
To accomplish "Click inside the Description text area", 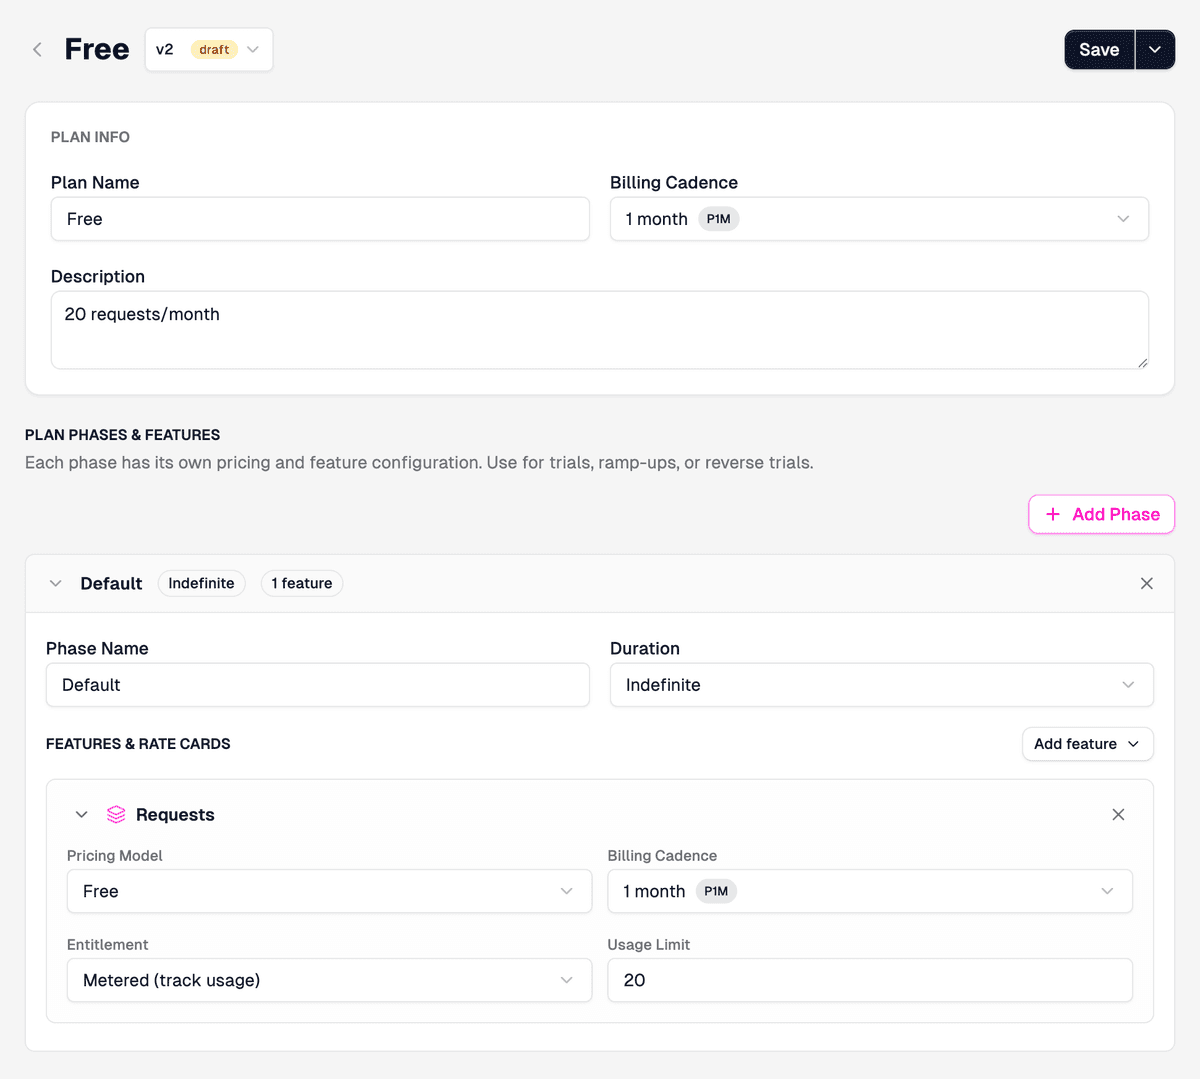I will tap(600, 328).
